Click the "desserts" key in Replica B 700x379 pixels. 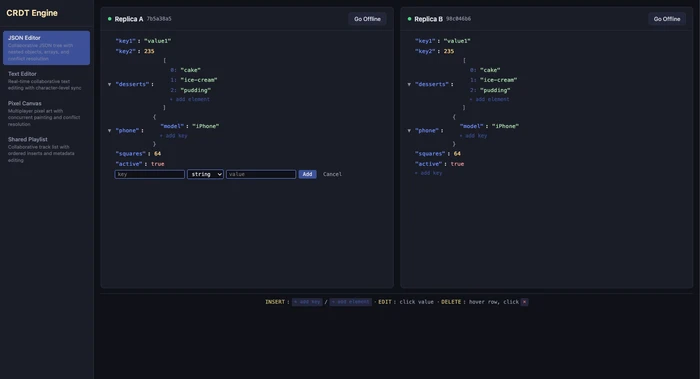coord(432,84)
